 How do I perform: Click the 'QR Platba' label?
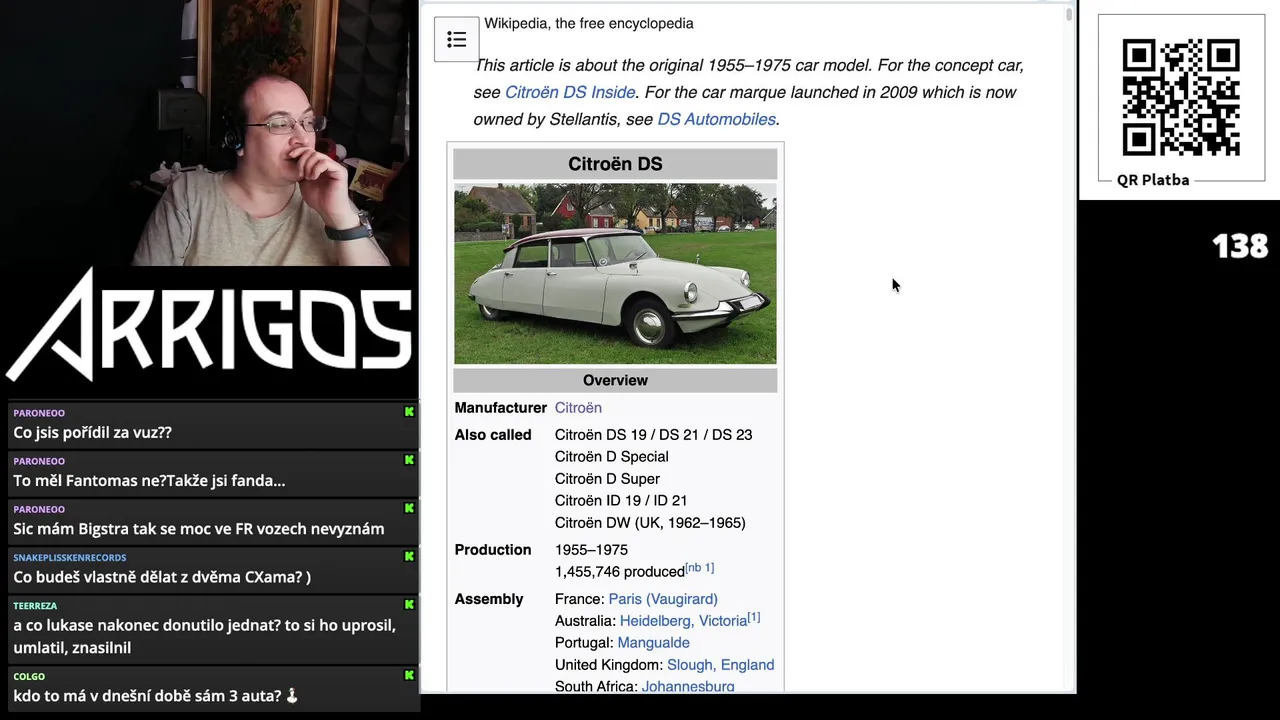1153,180
